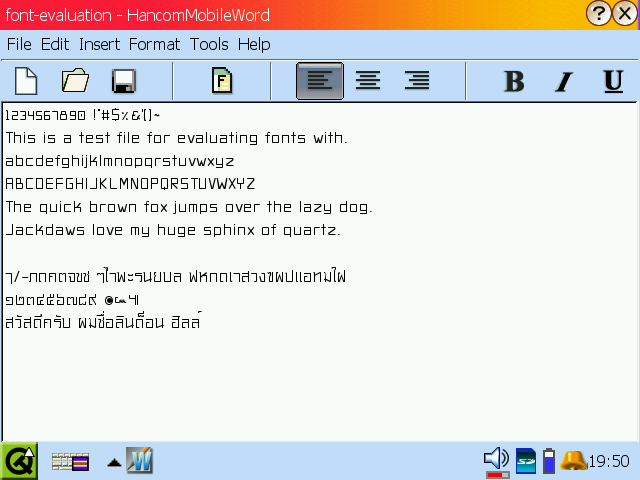Click the Open folder icon in the toolbar
The height and width of the screenshot is (480, 640).
click(76, 81)
